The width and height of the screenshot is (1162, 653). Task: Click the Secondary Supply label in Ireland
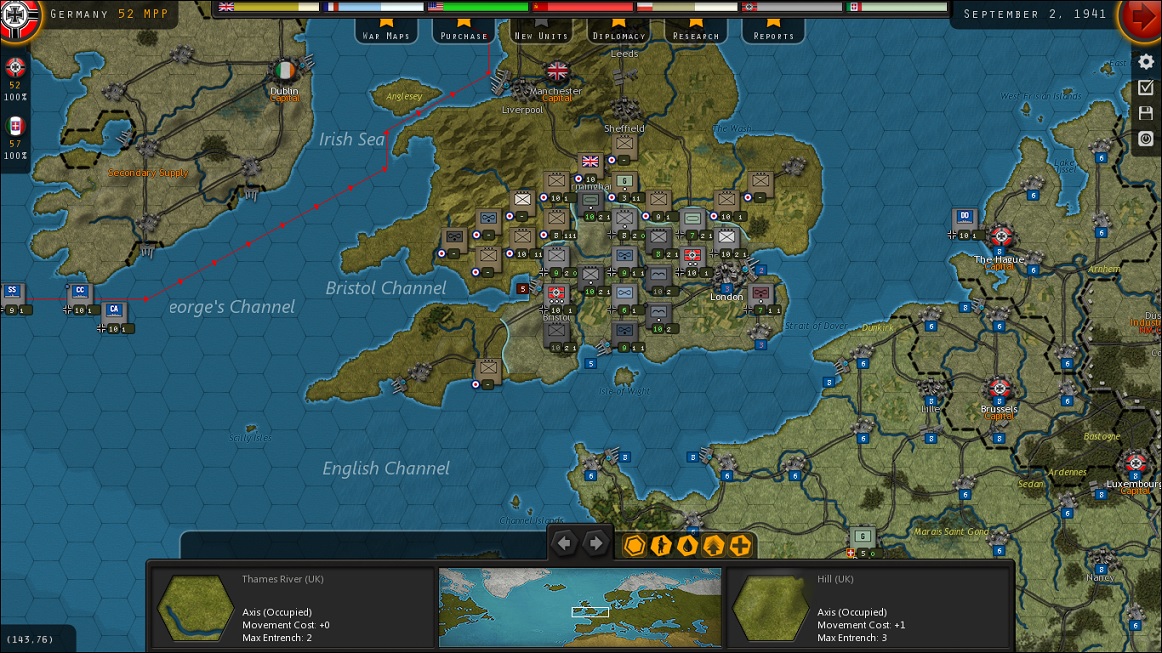click(148, 173)
